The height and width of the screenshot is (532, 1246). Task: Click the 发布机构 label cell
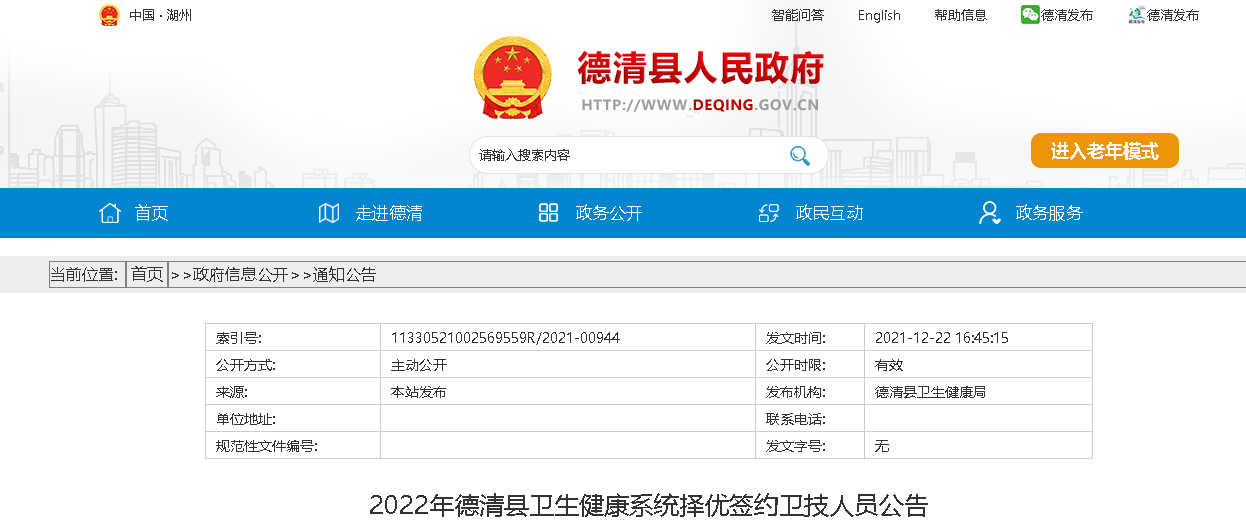pos(810,392)
